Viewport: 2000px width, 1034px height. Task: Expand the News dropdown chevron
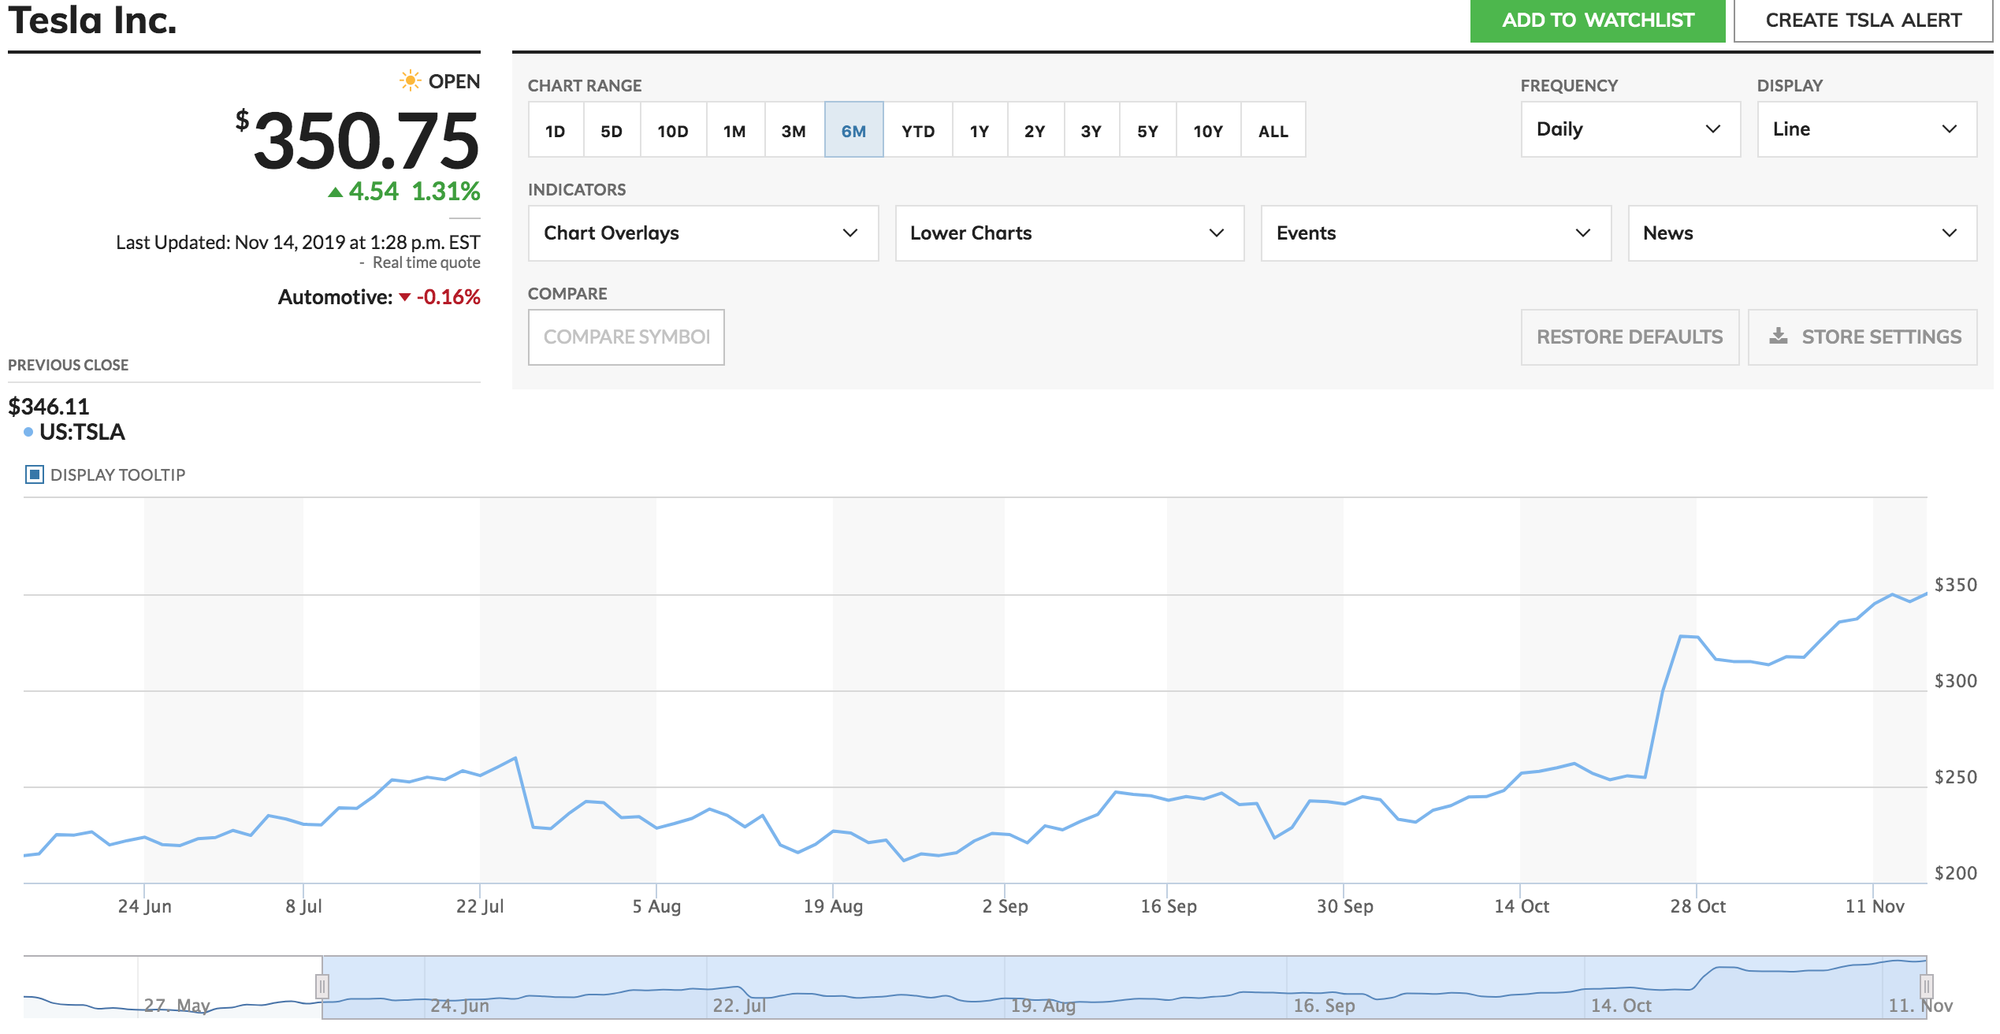(1949, 233)
